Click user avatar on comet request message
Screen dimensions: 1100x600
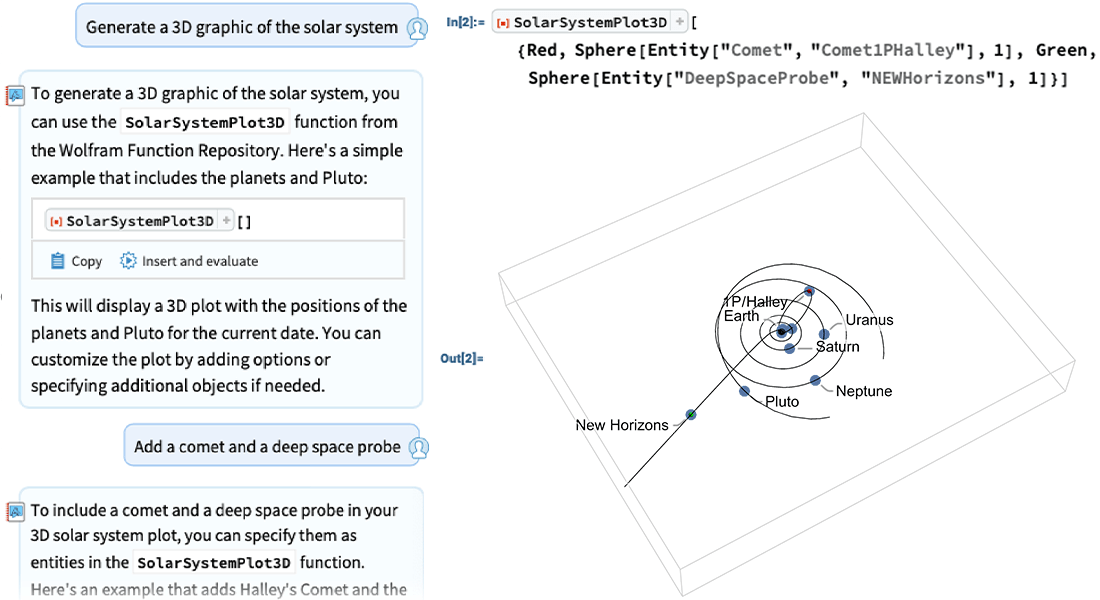click(419, 447)
